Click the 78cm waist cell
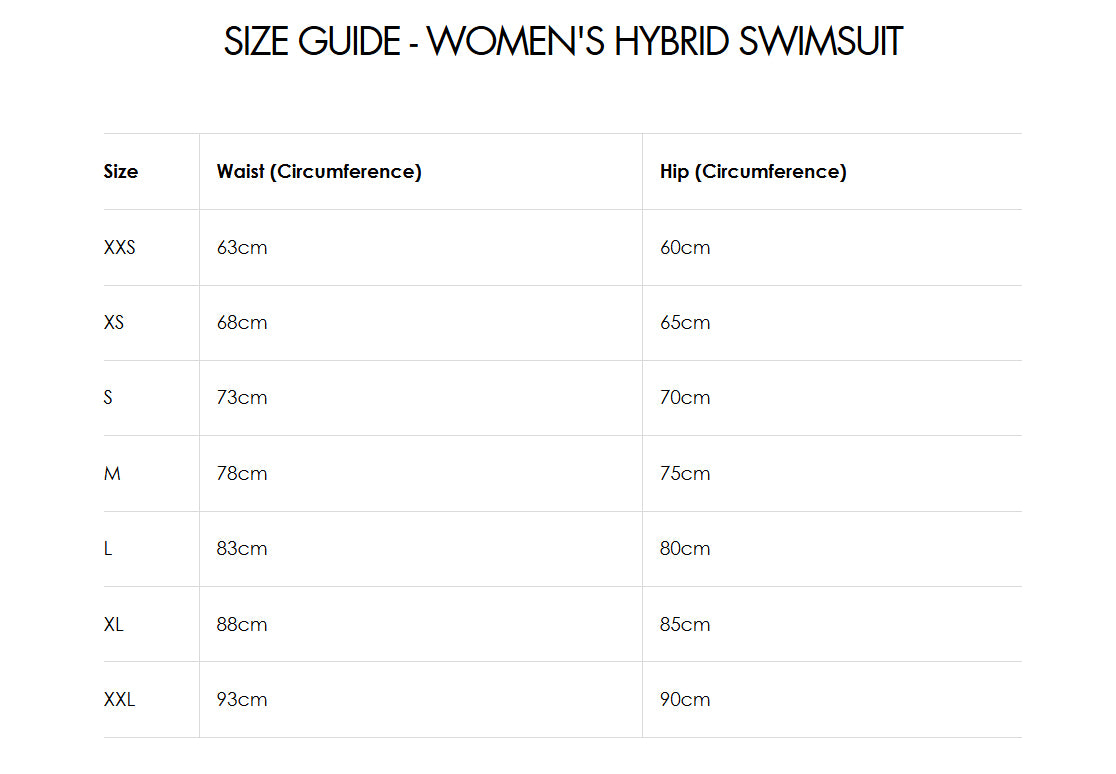Image resolution: width=1116 pixels, height=774 pixels. point(242,473)
